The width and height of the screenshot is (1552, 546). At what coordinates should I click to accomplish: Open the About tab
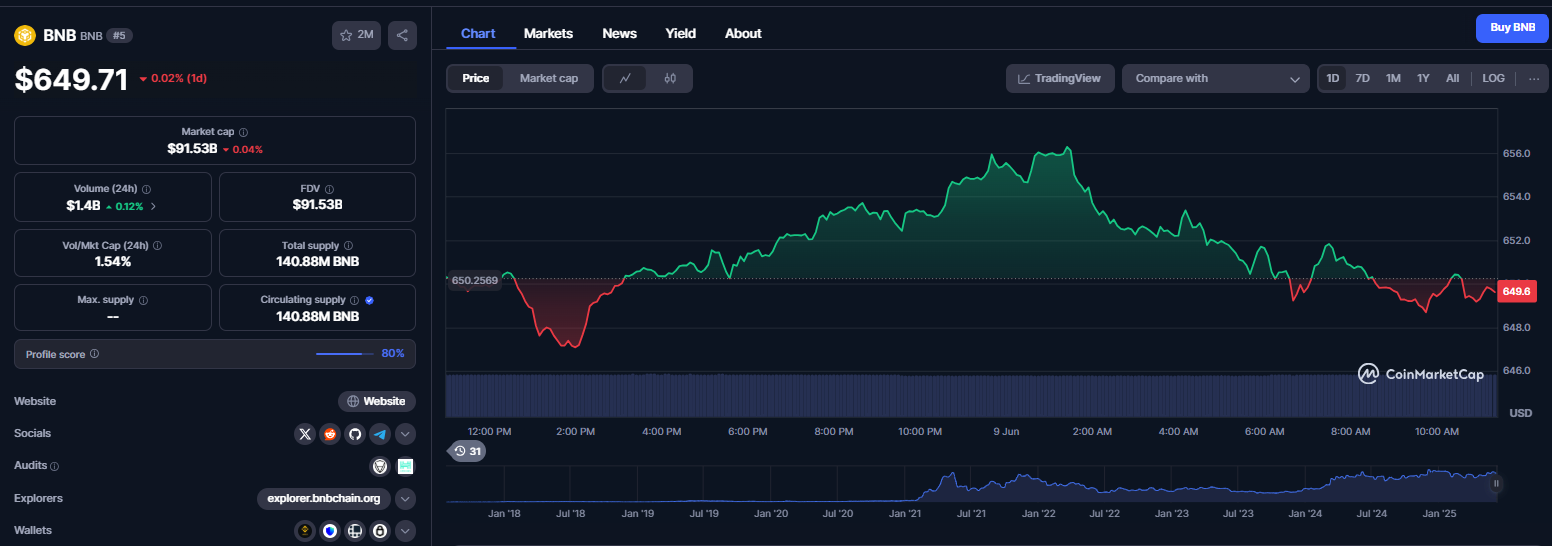click(x=743, y=33)
